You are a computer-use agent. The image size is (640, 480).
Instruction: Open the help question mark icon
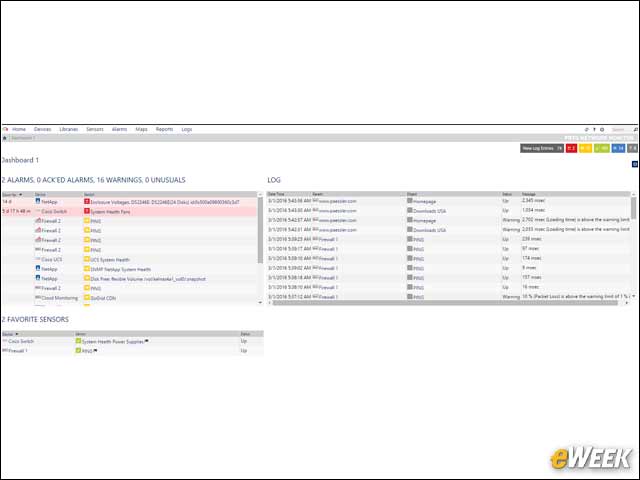(594, 129)
